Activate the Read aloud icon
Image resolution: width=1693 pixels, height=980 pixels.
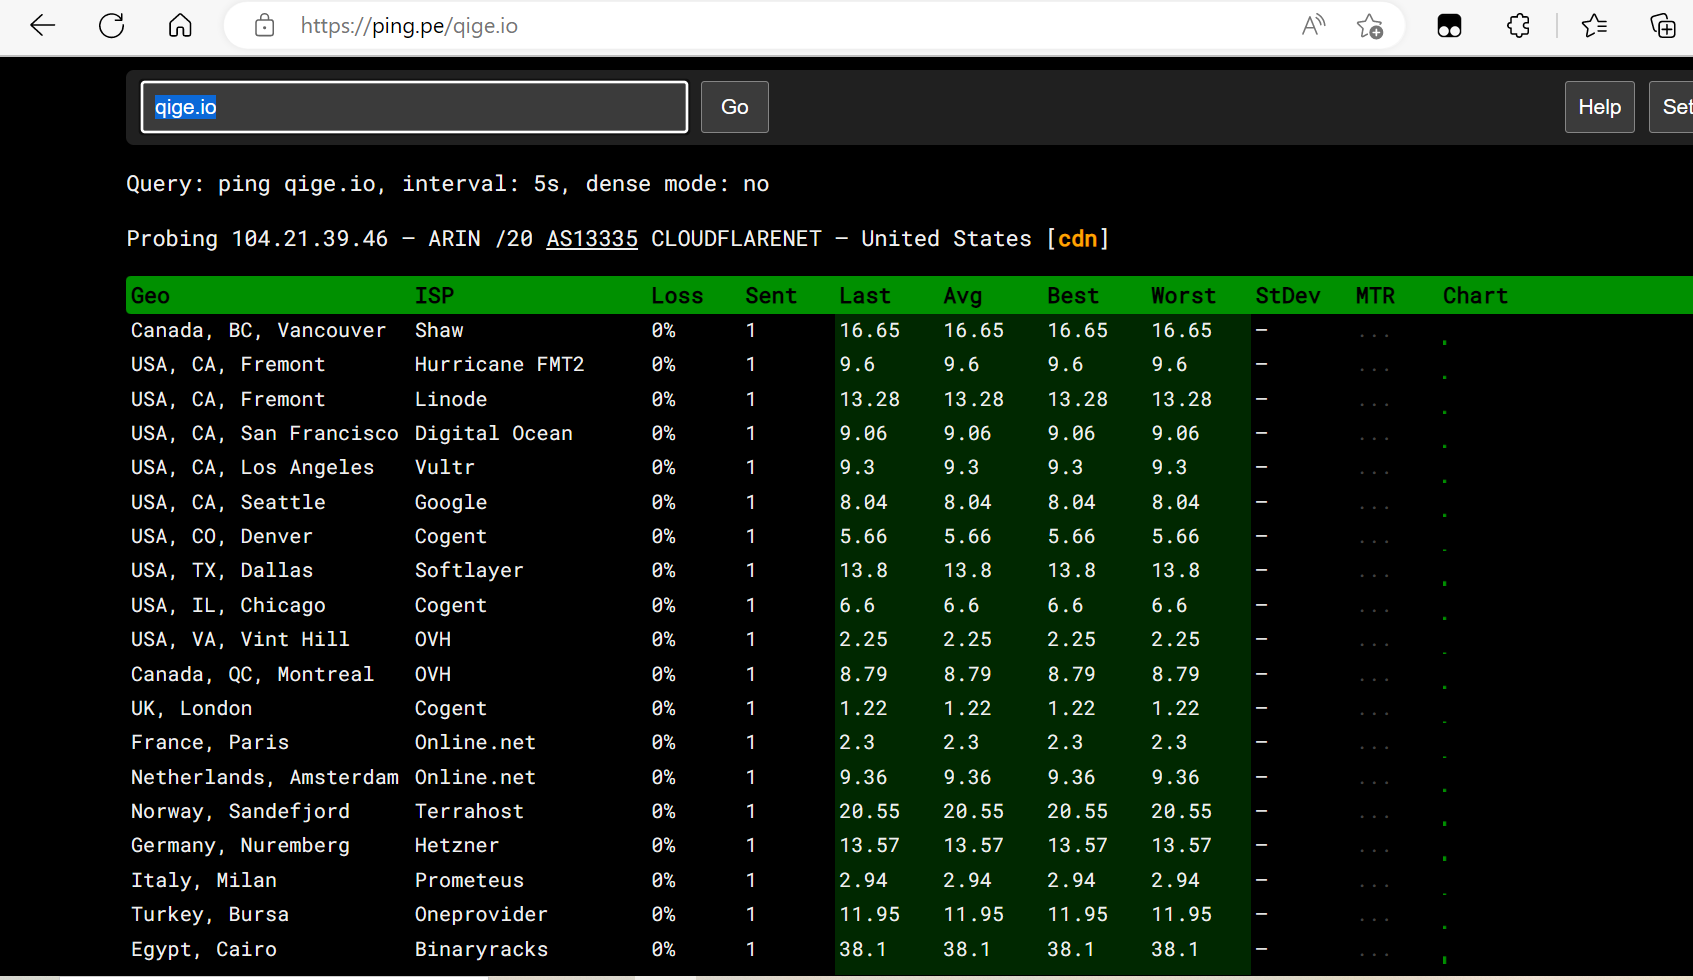tap(1313, 26)
